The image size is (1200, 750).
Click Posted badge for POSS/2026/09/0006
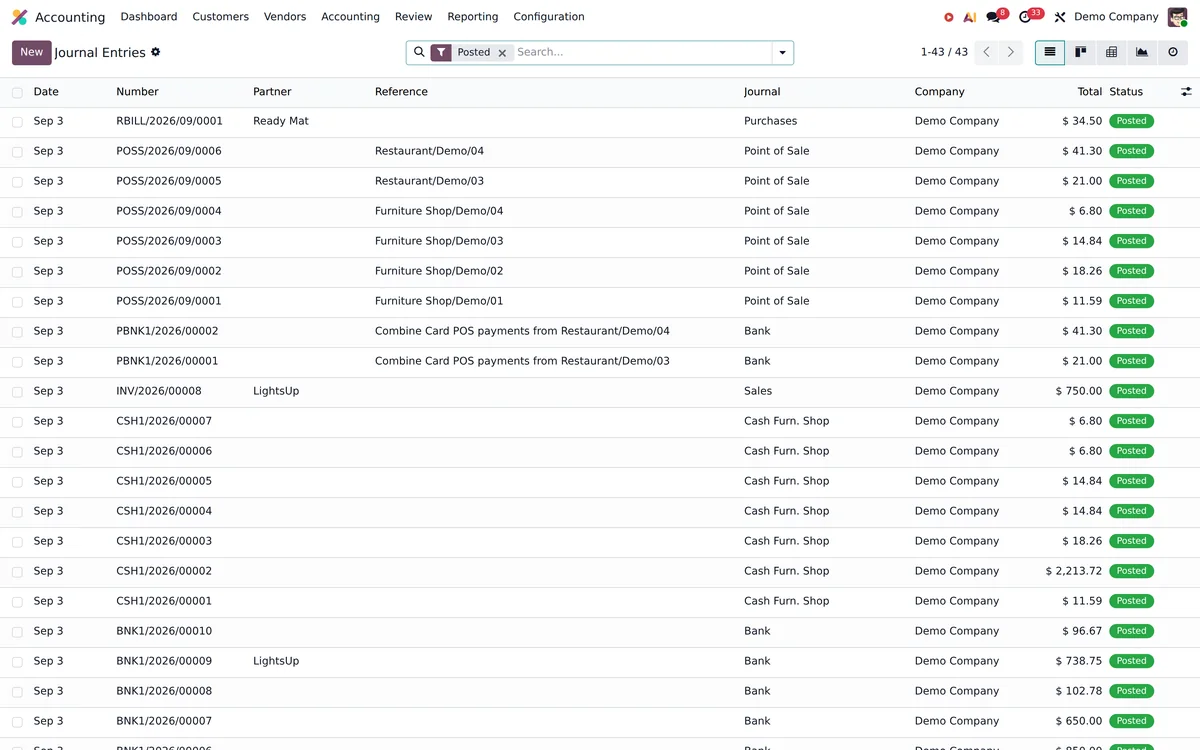[1131, 151]
